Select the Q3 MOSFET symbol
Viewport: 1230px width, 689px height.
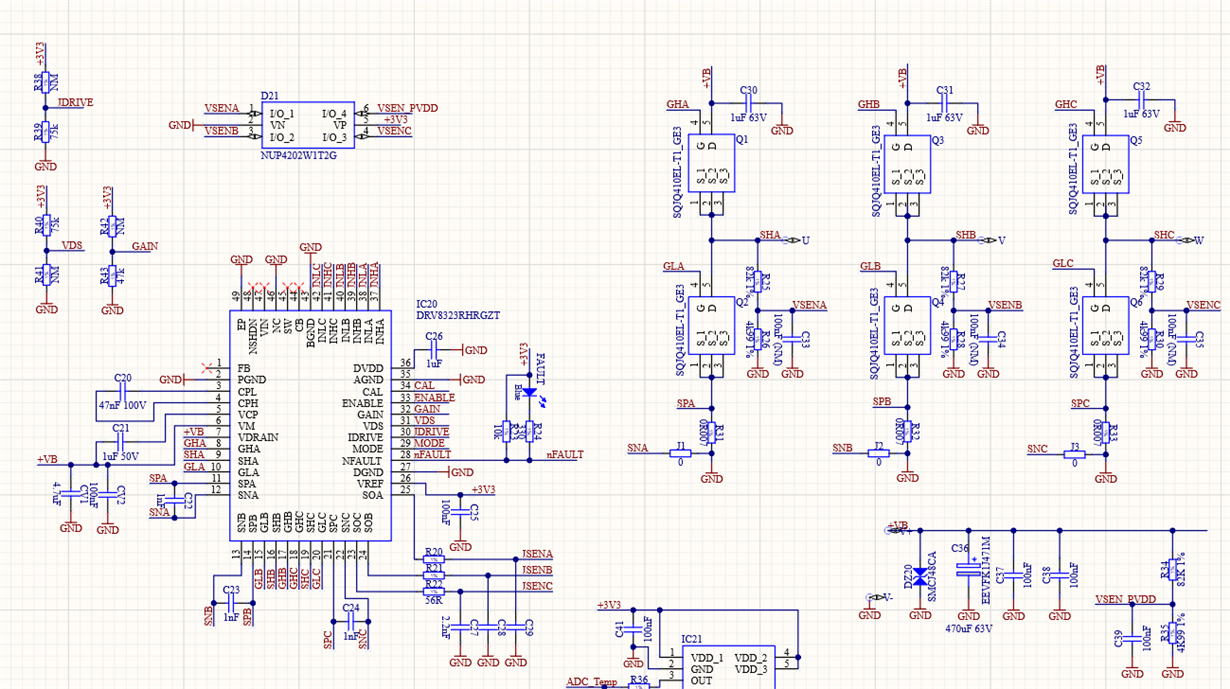(x=909, y=164)
